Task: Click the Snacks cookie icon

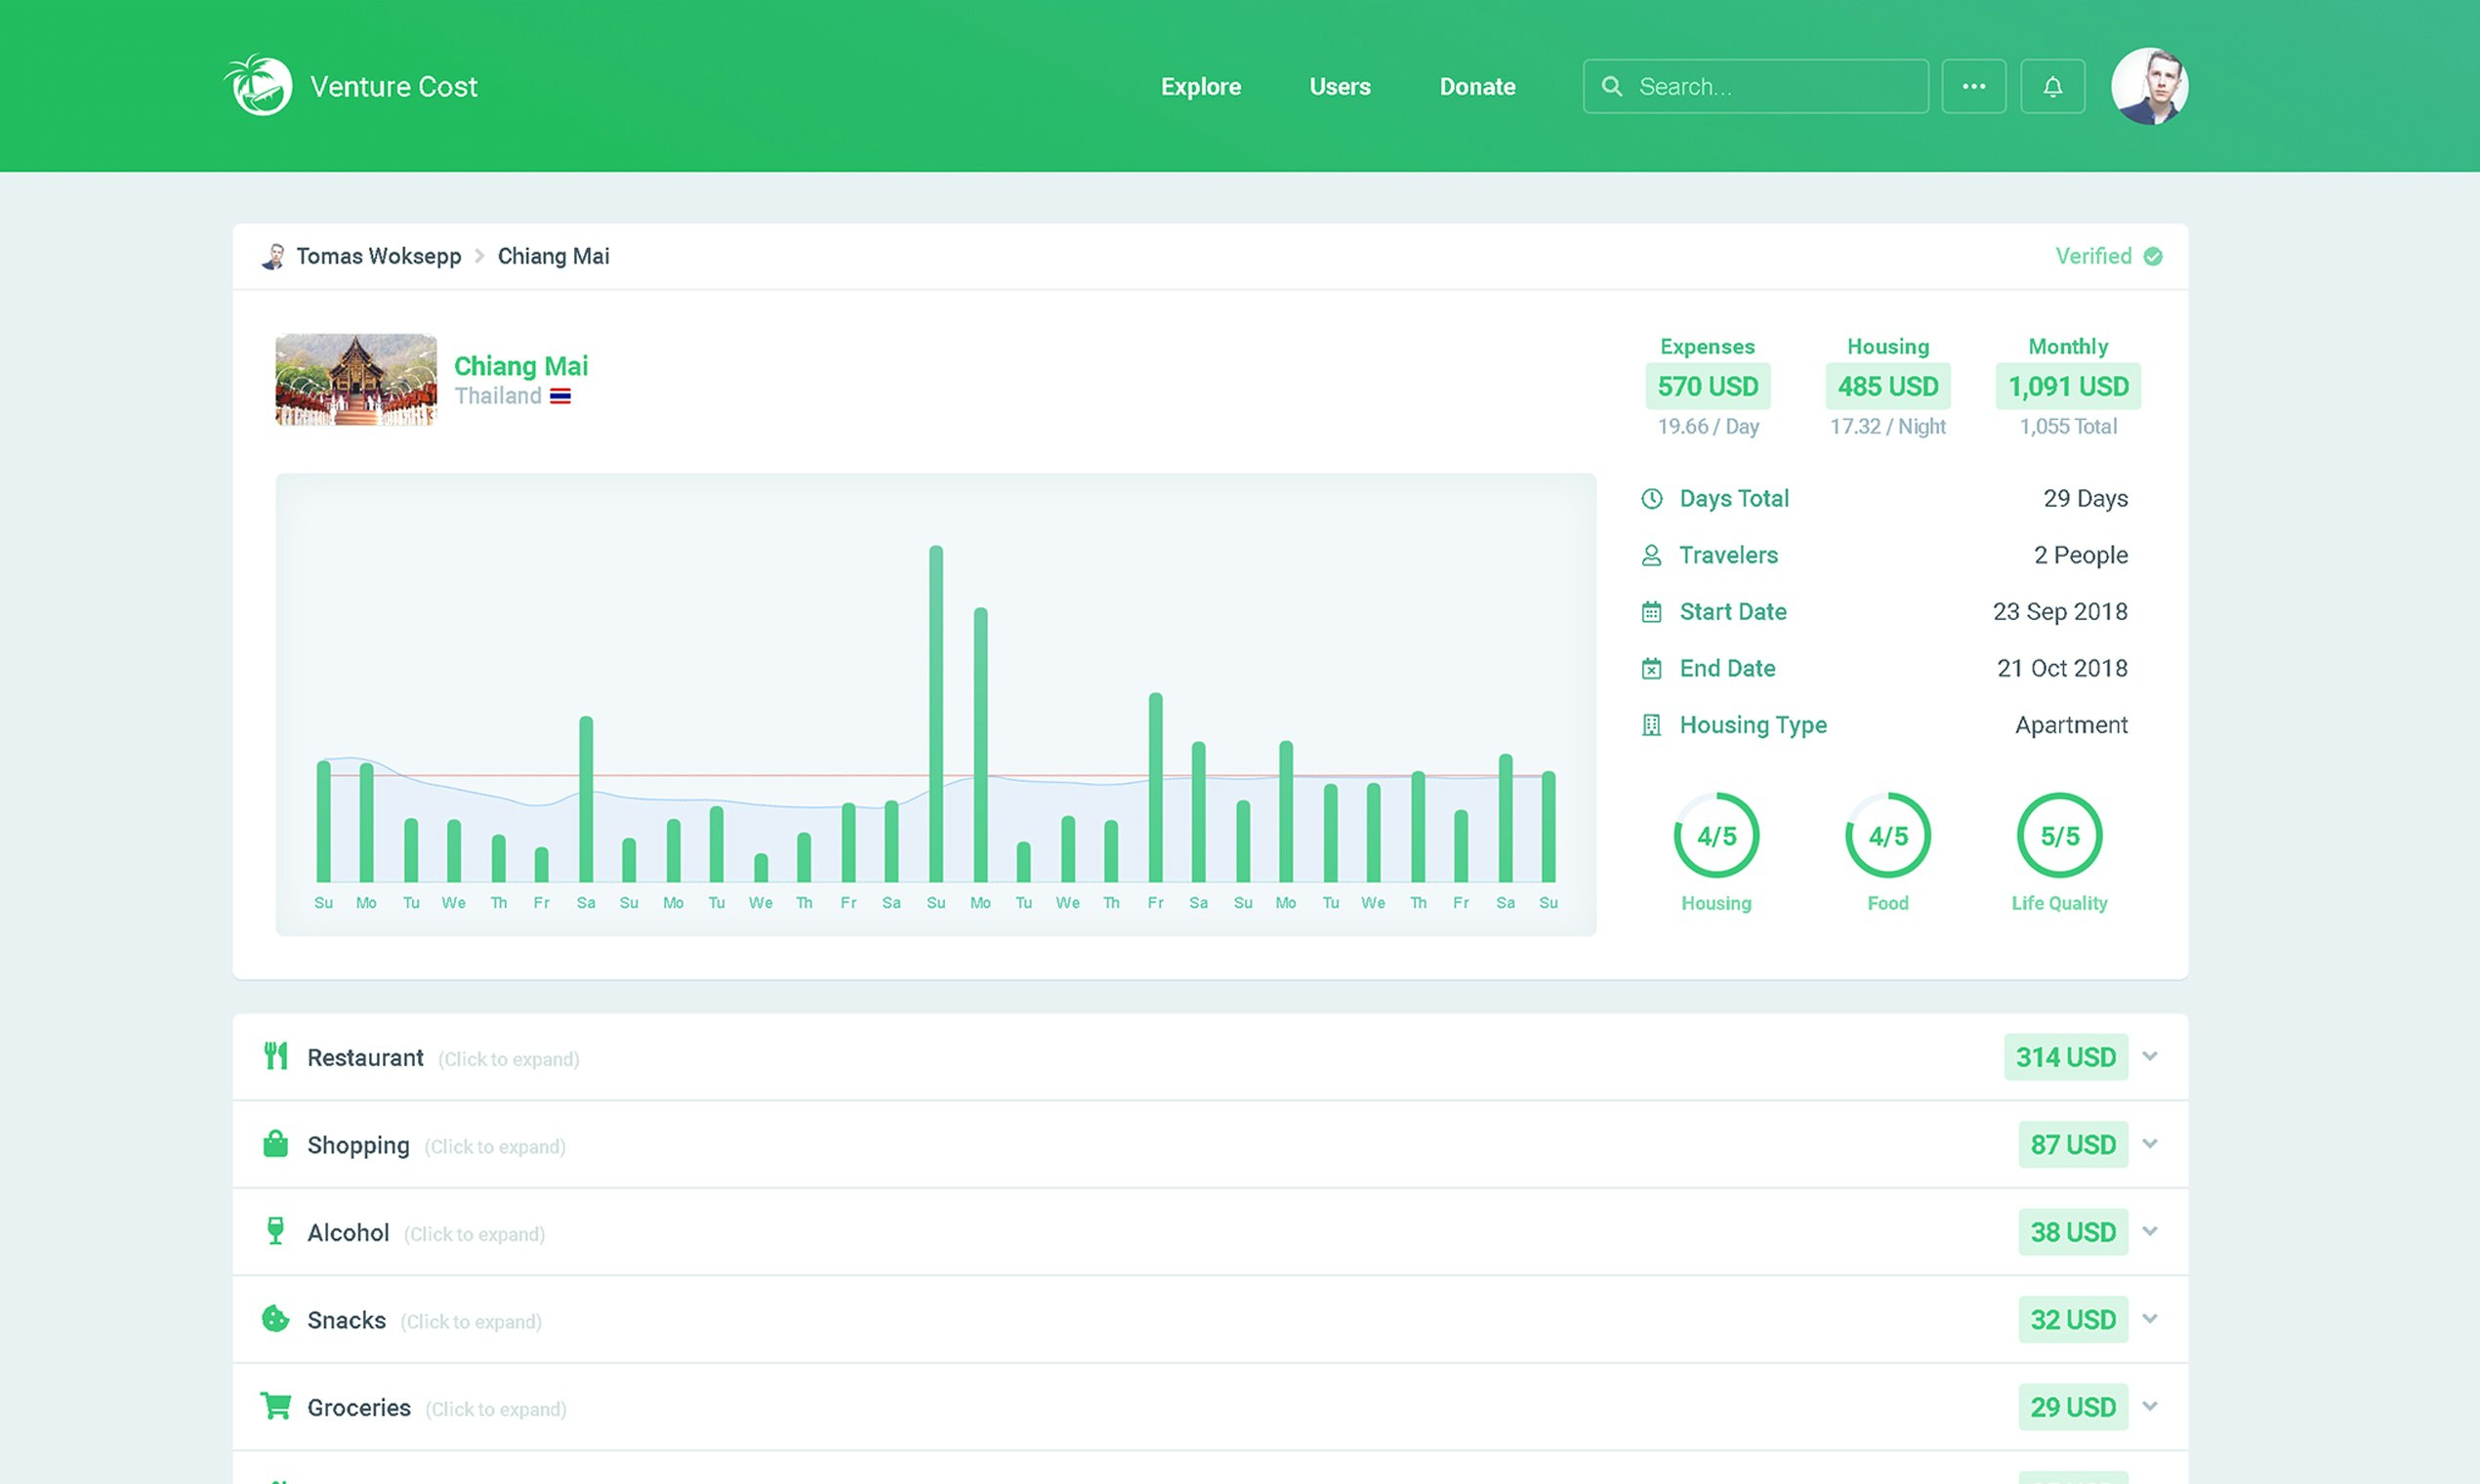Action: 277,1318
